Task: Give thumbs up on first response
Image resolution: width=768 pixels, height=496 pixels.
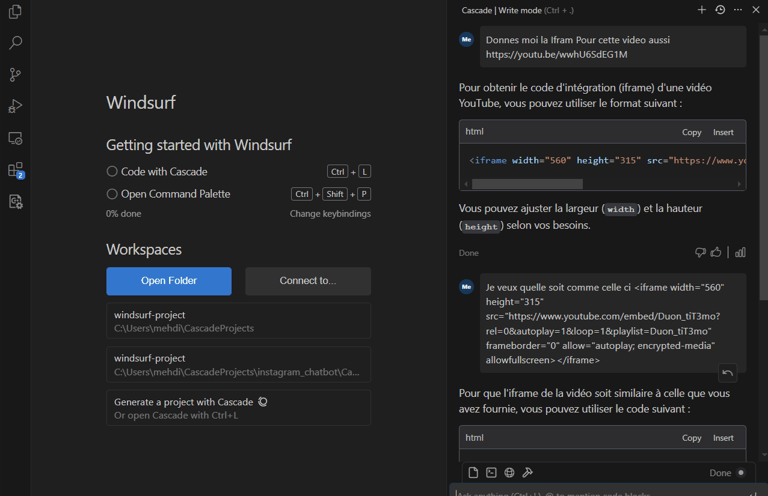Action: point(716,252)
